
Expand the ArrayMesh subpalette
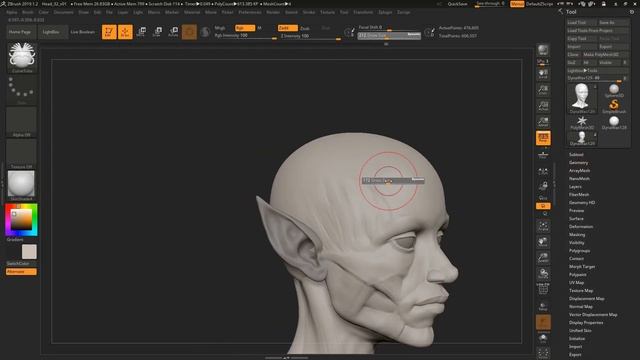click(579, 171)
